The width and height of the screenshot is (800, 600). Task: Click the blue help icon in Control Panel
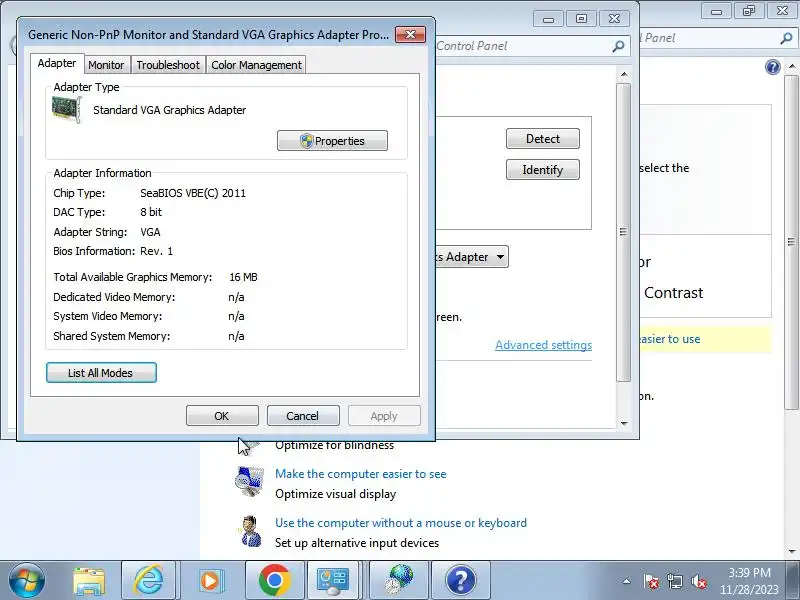click(x=772, y=67)
